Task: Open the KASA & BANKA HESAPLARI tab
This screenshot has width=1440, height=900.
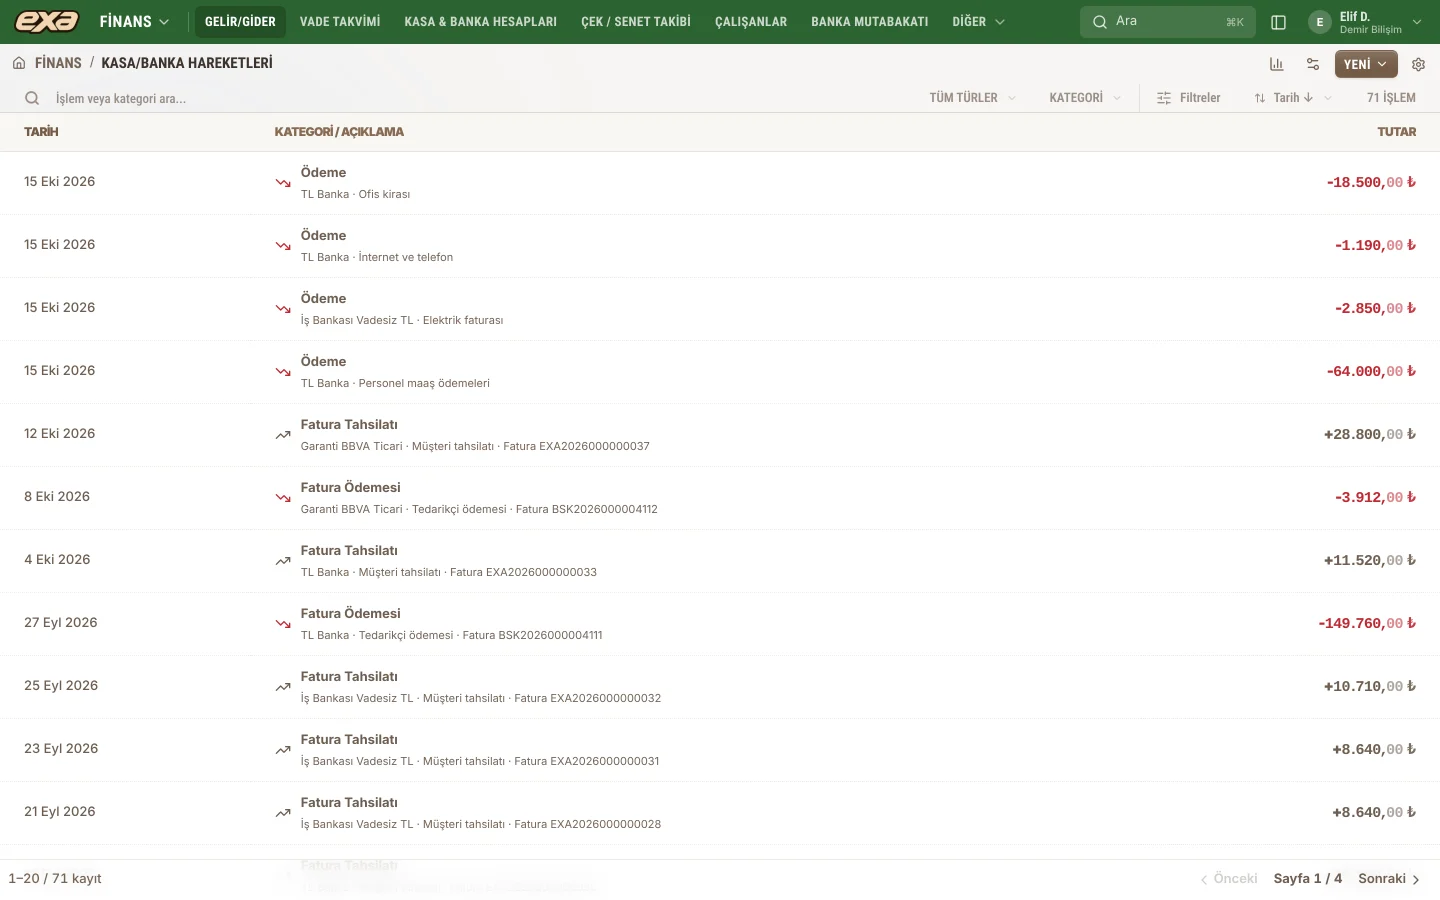Action: click(481, 22)
